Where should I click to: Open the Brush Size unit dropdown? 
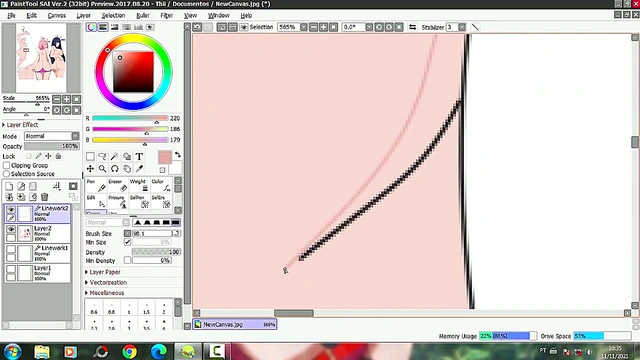(127, 233)
